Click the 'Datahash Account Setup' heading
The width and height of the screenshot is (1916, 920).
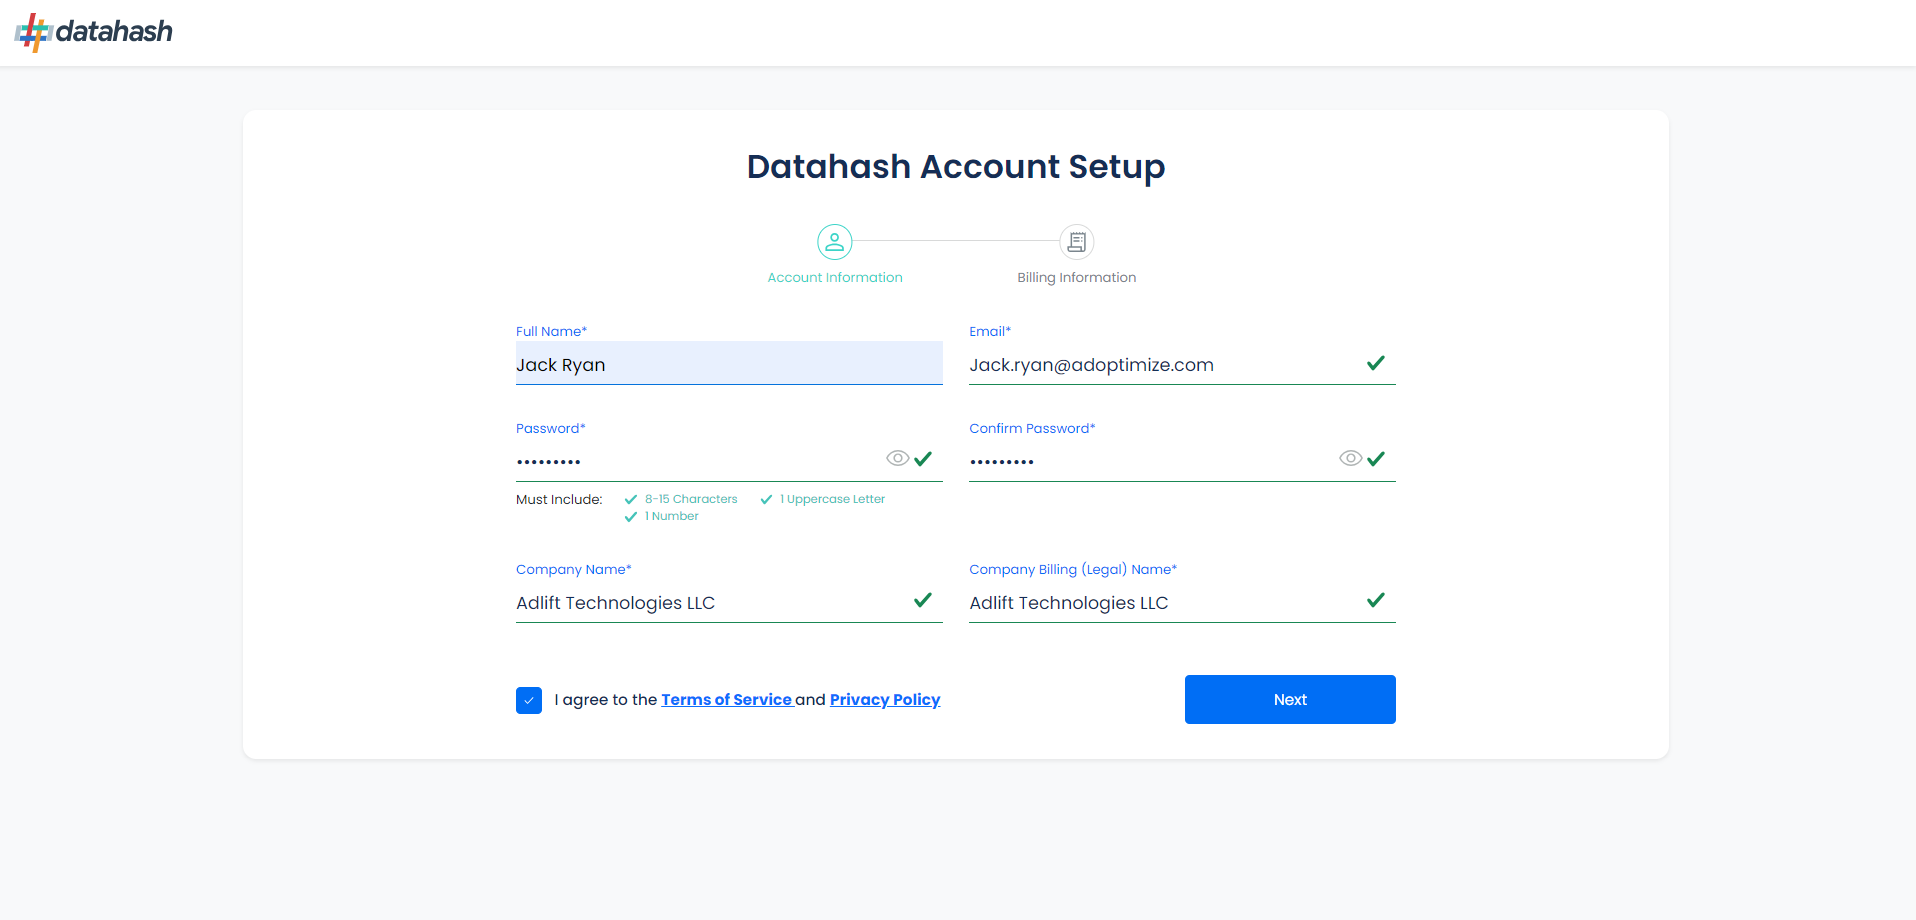coord(956,167)
